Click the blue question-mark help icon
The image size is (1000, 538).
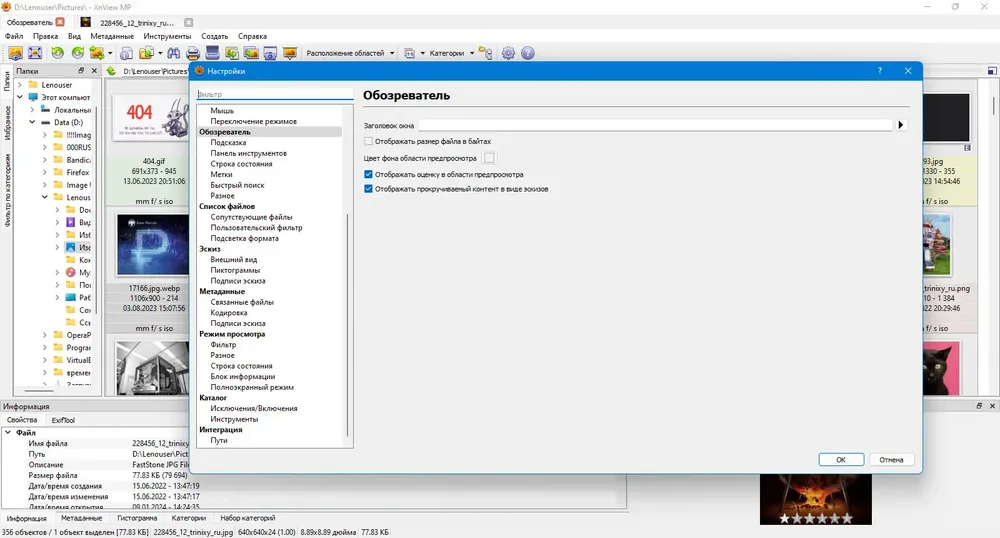click(x=527, y=54)
